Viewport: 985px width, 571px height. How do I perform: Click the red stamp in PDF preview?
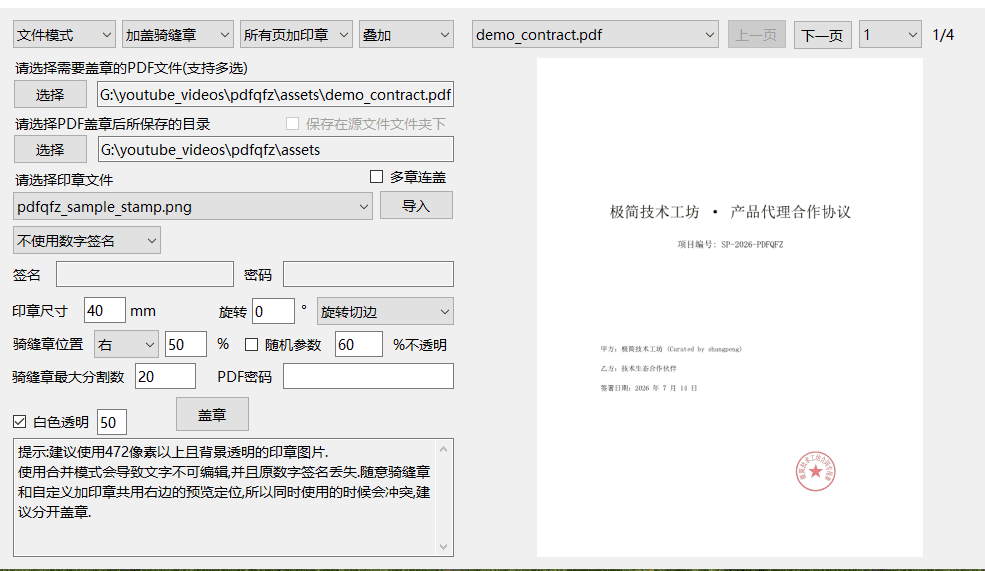[815, 470]
